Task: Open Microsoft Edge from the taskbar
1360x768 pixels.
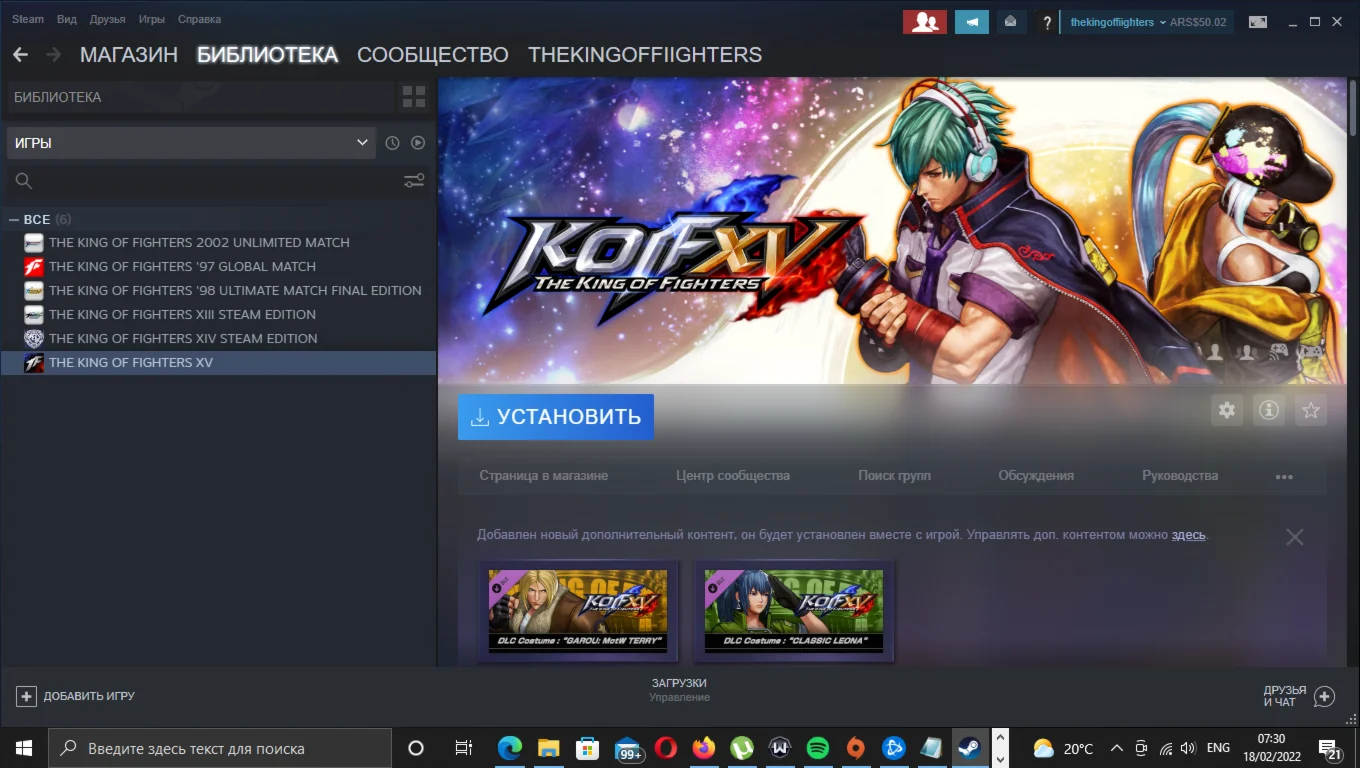Action: click(x=510, y=748)
